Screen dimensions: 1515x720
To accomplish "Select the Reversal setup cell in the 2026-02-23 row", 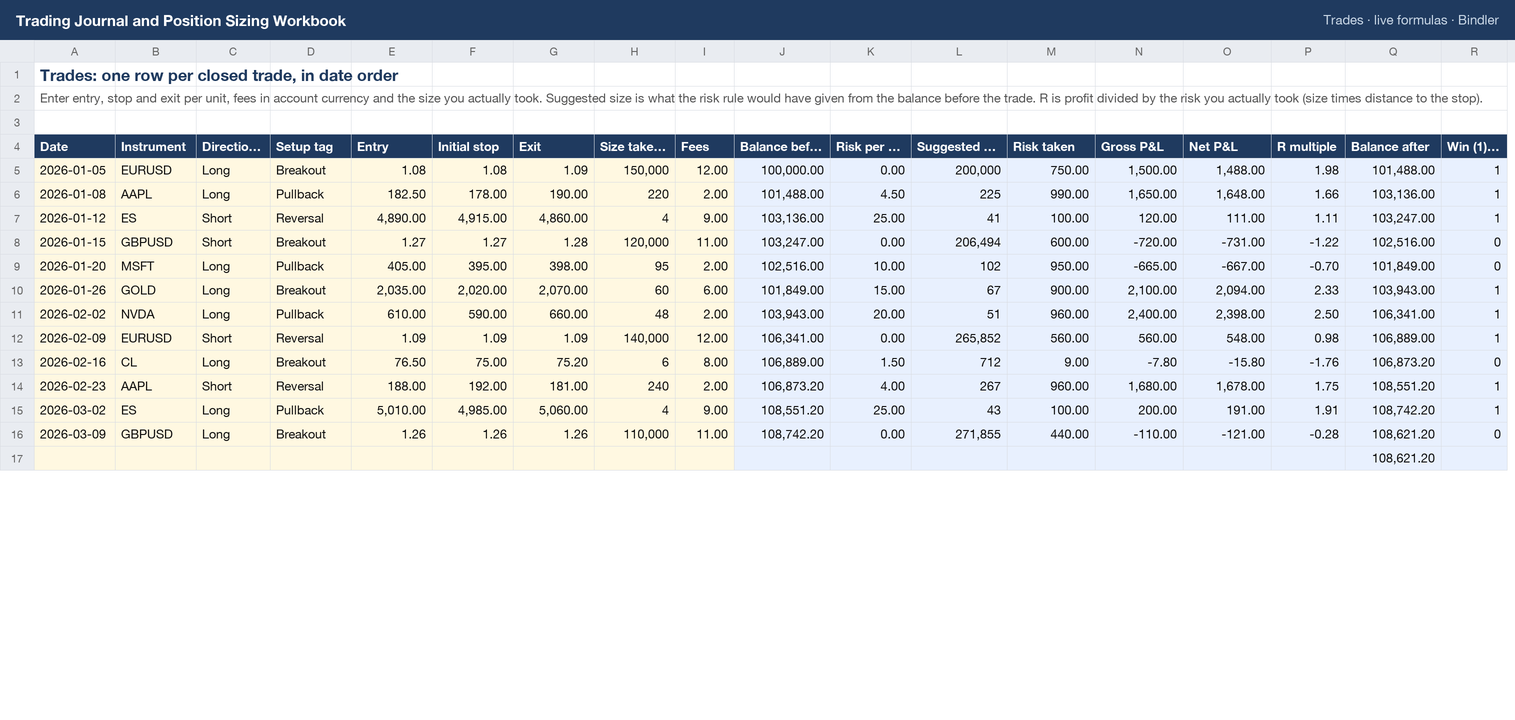I will click(310, 386).
